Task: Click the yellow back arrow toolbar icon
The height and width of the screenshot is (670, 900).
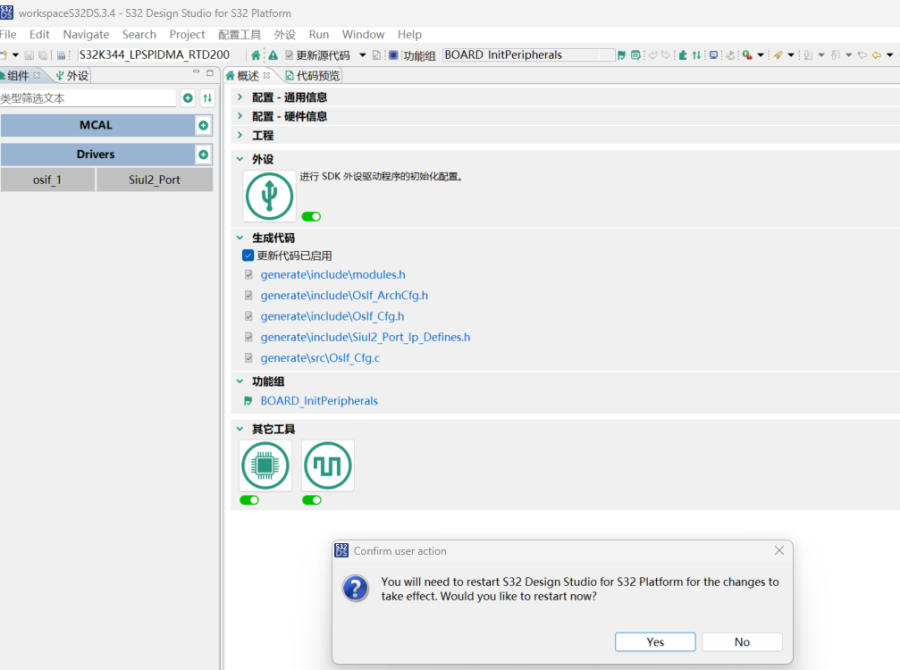Action: [876, 55]
